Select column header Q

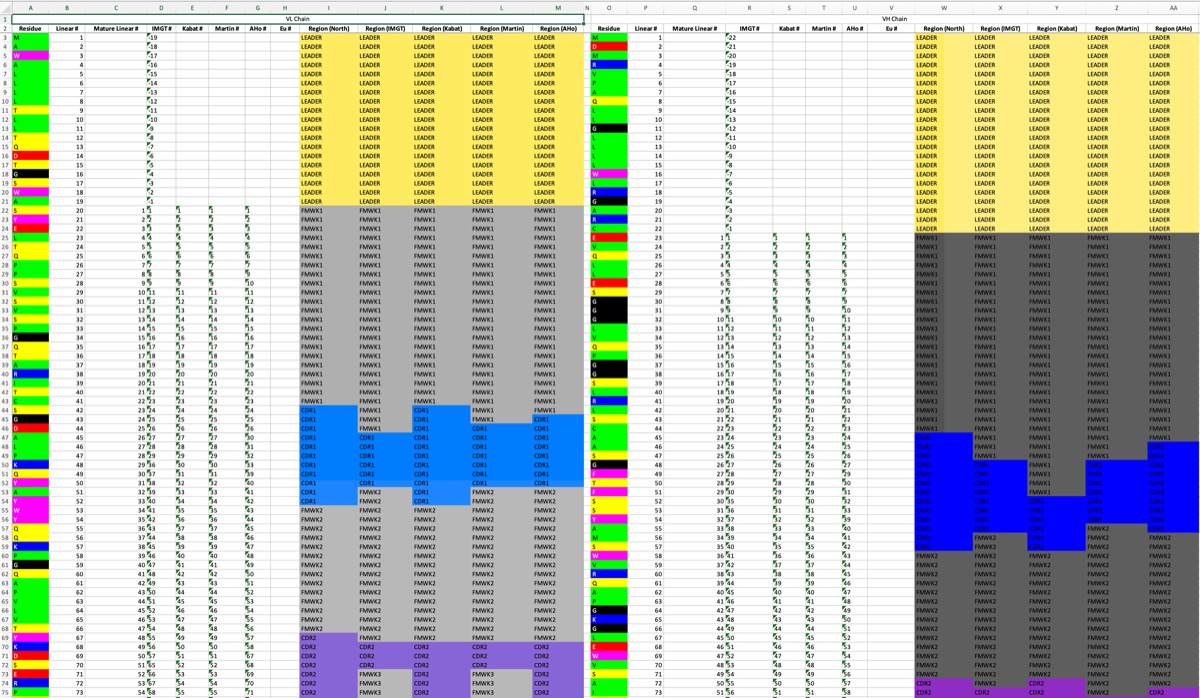click(695, 7)
